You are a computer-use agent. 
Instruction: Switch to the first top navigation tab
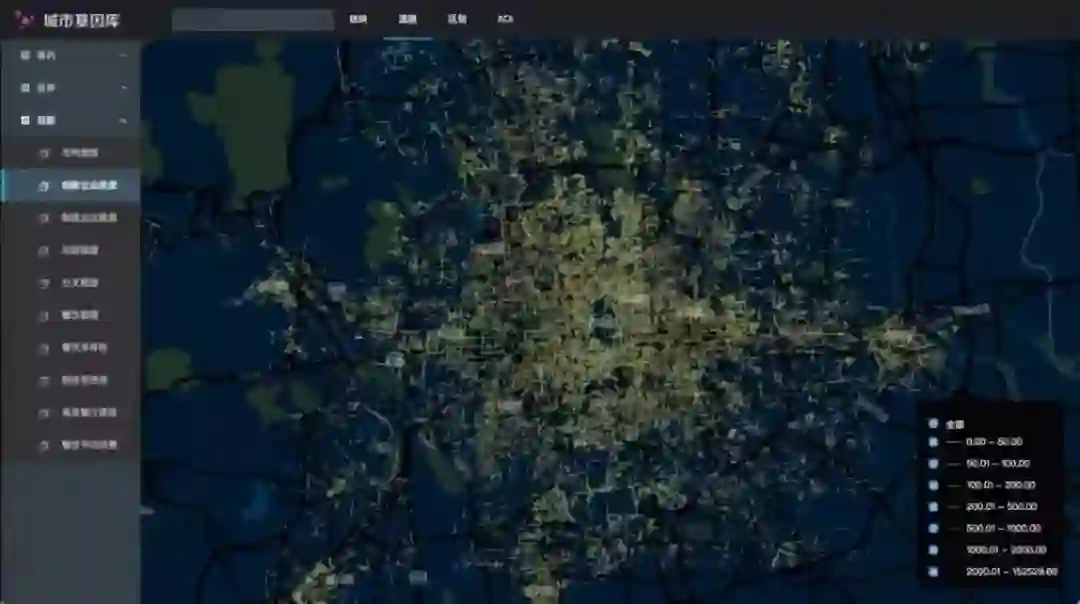pos(358,19)
